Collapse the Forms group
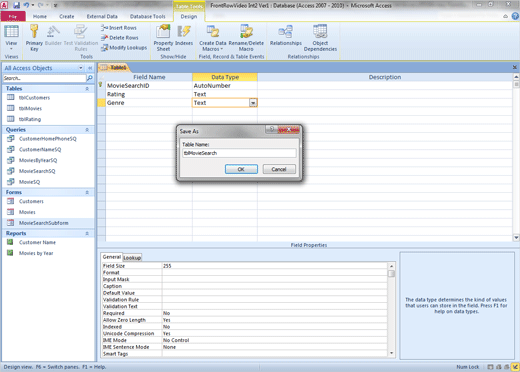The width and height of the screenshot is (520, 372). (87, 192)
